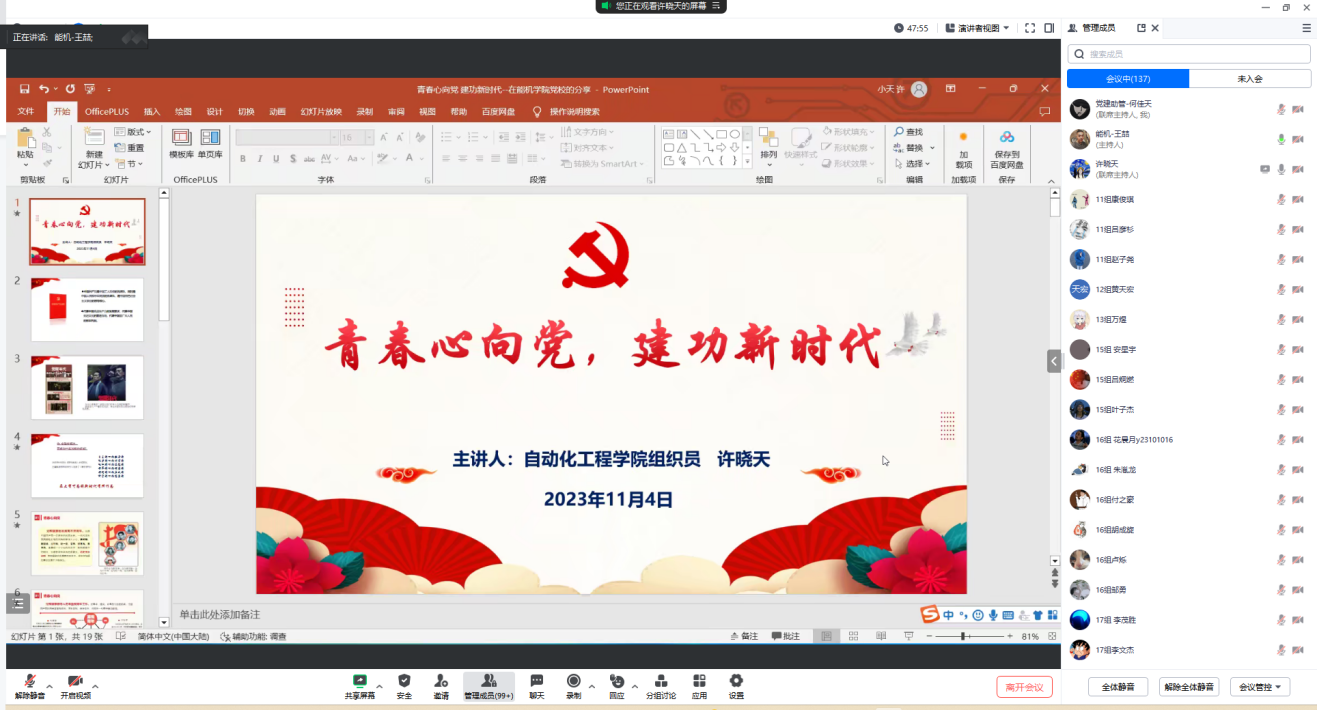The image size is (1317, 710).
Task: Click the 应用 apps grid icon
Action: point(699,682)
